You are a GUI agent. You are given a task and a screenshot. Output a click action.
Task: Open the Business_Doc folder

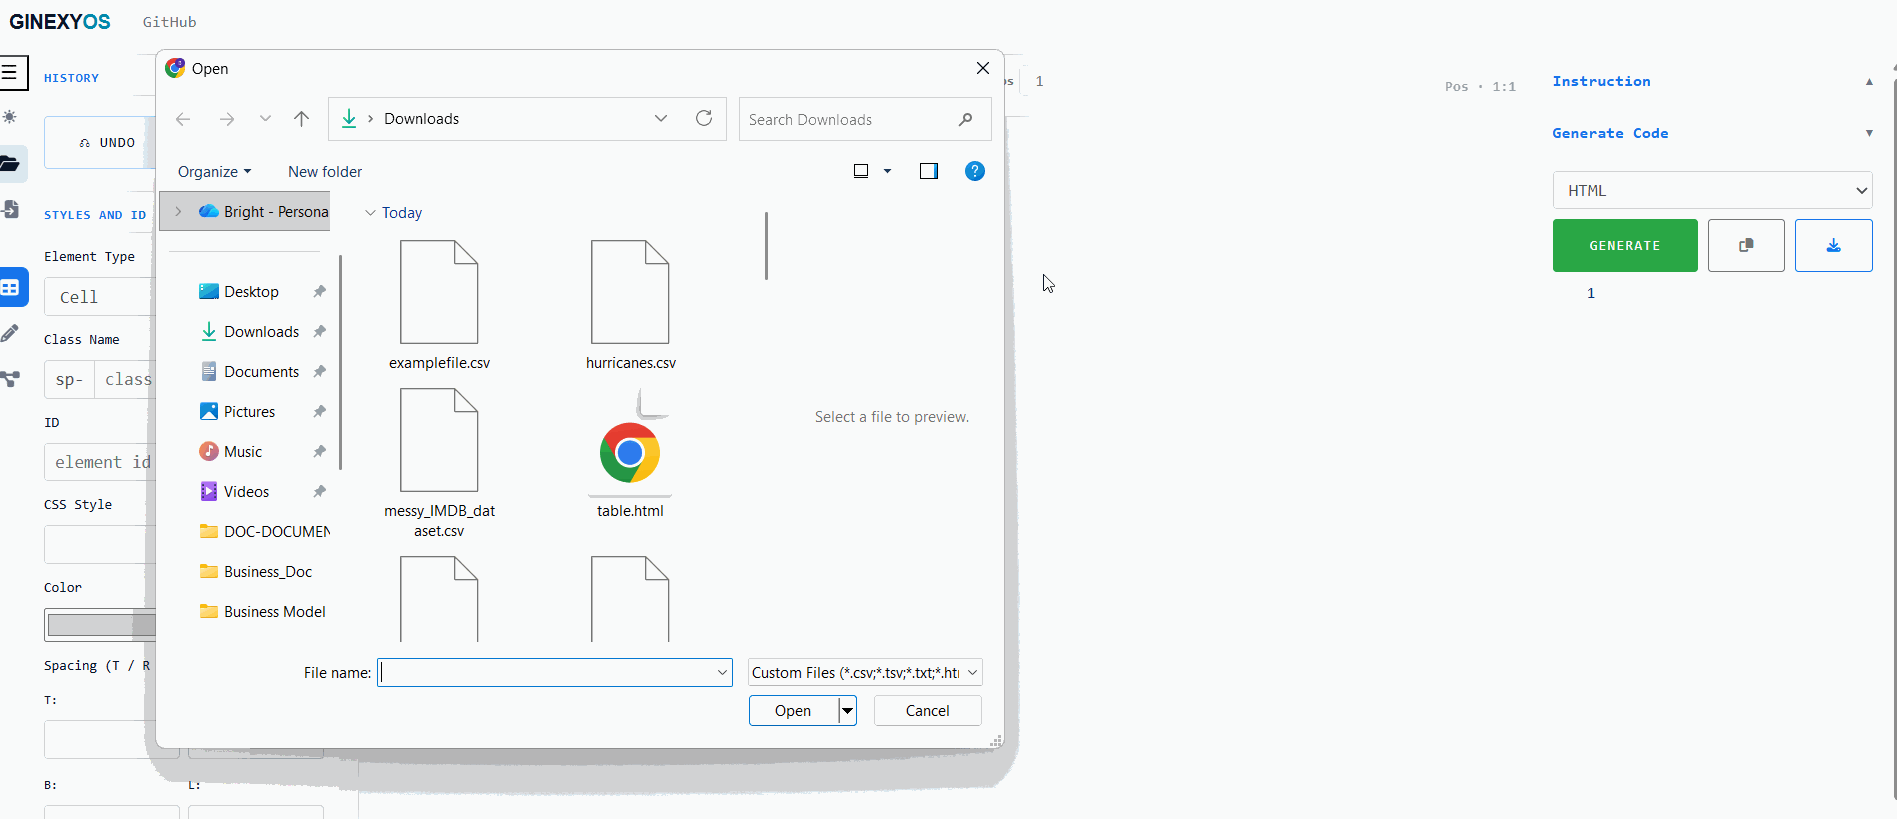257,572
